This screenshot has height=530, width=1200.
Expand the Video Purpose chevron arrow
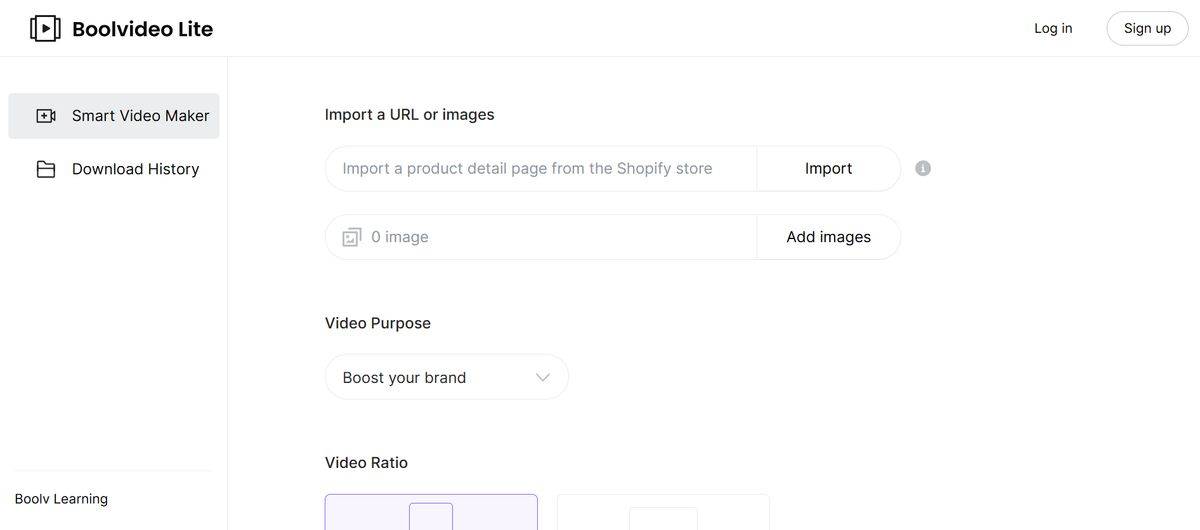(543, 377)
